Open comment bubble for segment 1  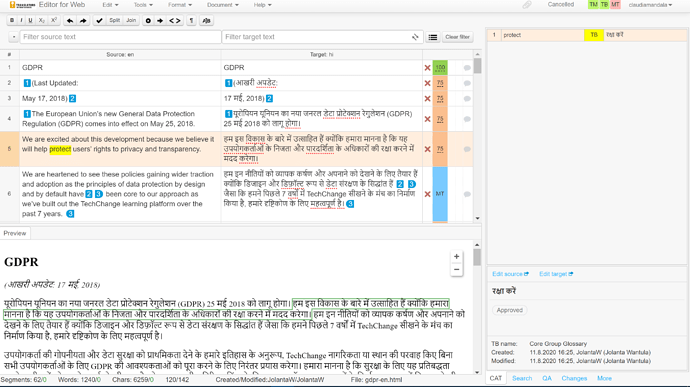tap(467, 68)
